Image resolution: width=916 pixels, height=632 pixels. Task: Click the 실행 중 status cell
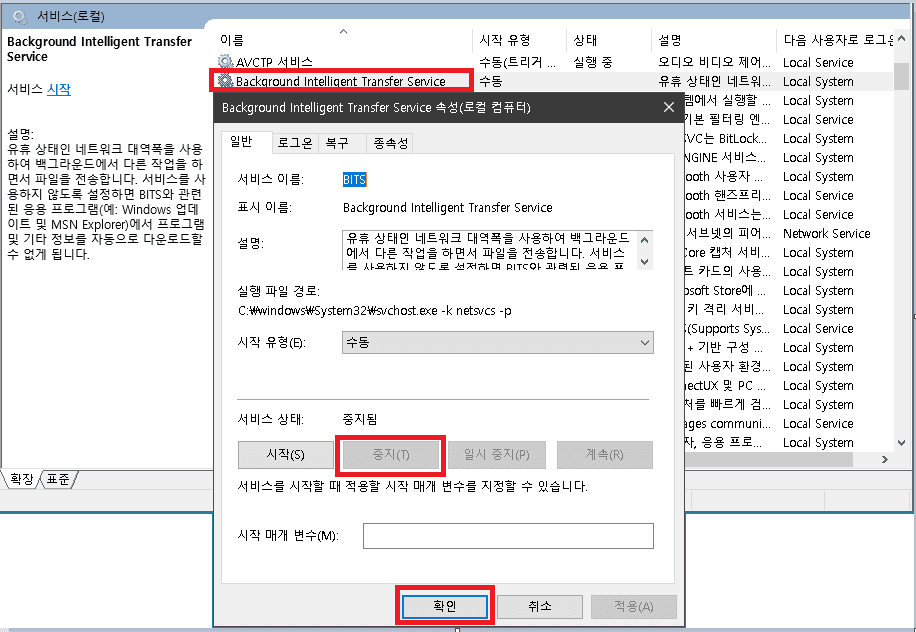(x=593, y=62)
